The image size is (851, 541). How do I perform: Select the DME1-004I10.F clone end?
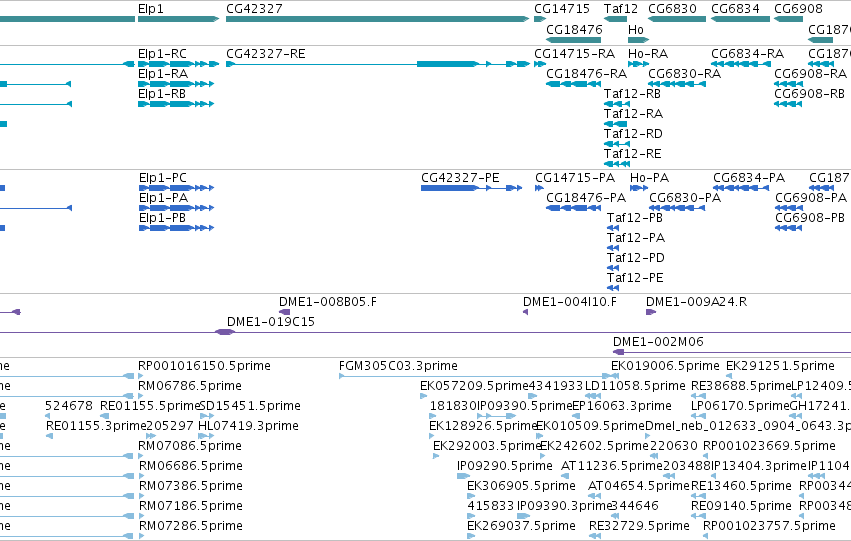[x=525, y=312]
